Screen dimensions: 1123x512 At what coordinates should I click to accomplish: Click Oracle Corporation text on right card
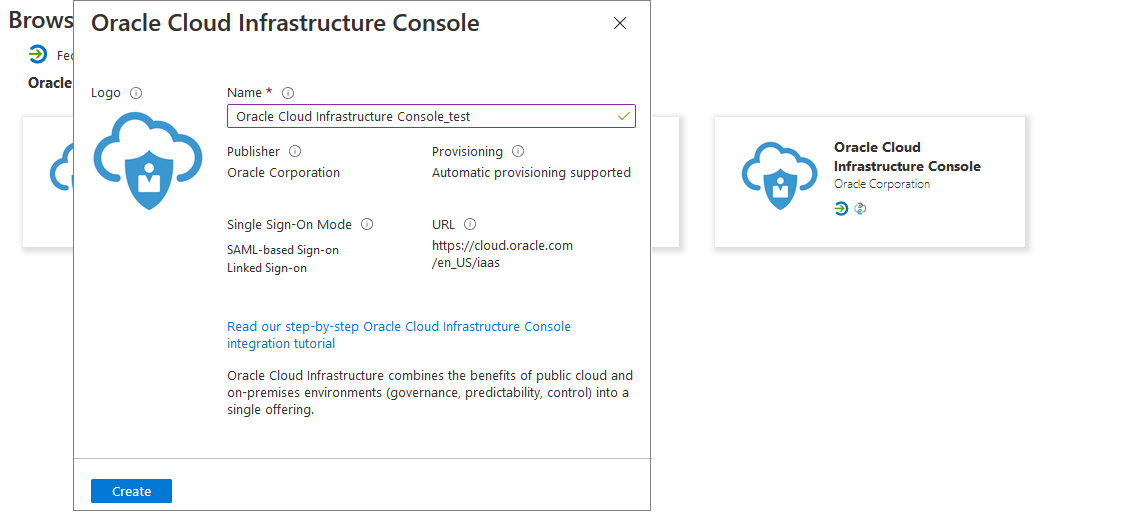coord(882,184)
